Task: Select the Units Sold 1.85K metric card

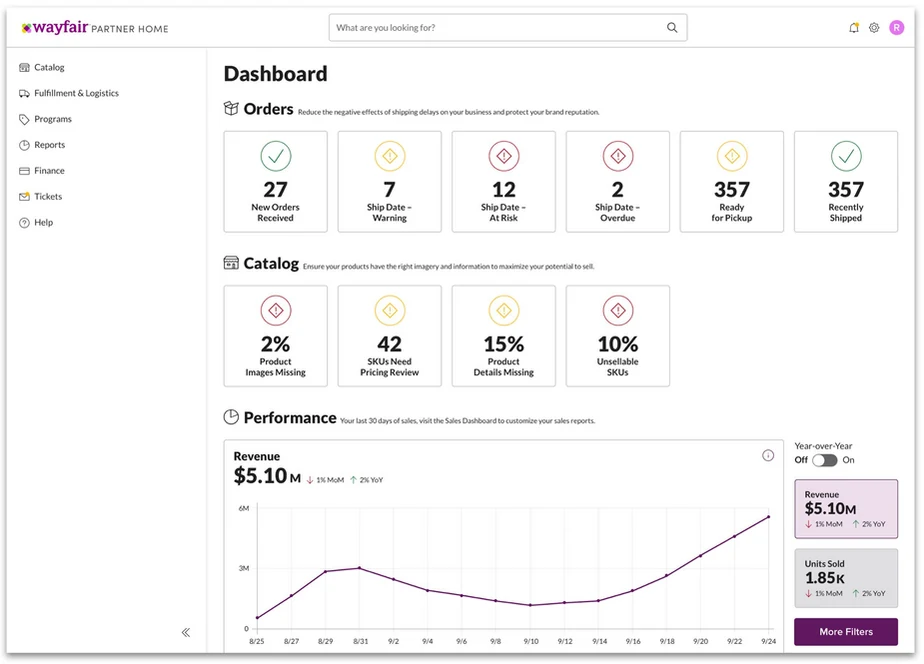Action: (846, 579)
